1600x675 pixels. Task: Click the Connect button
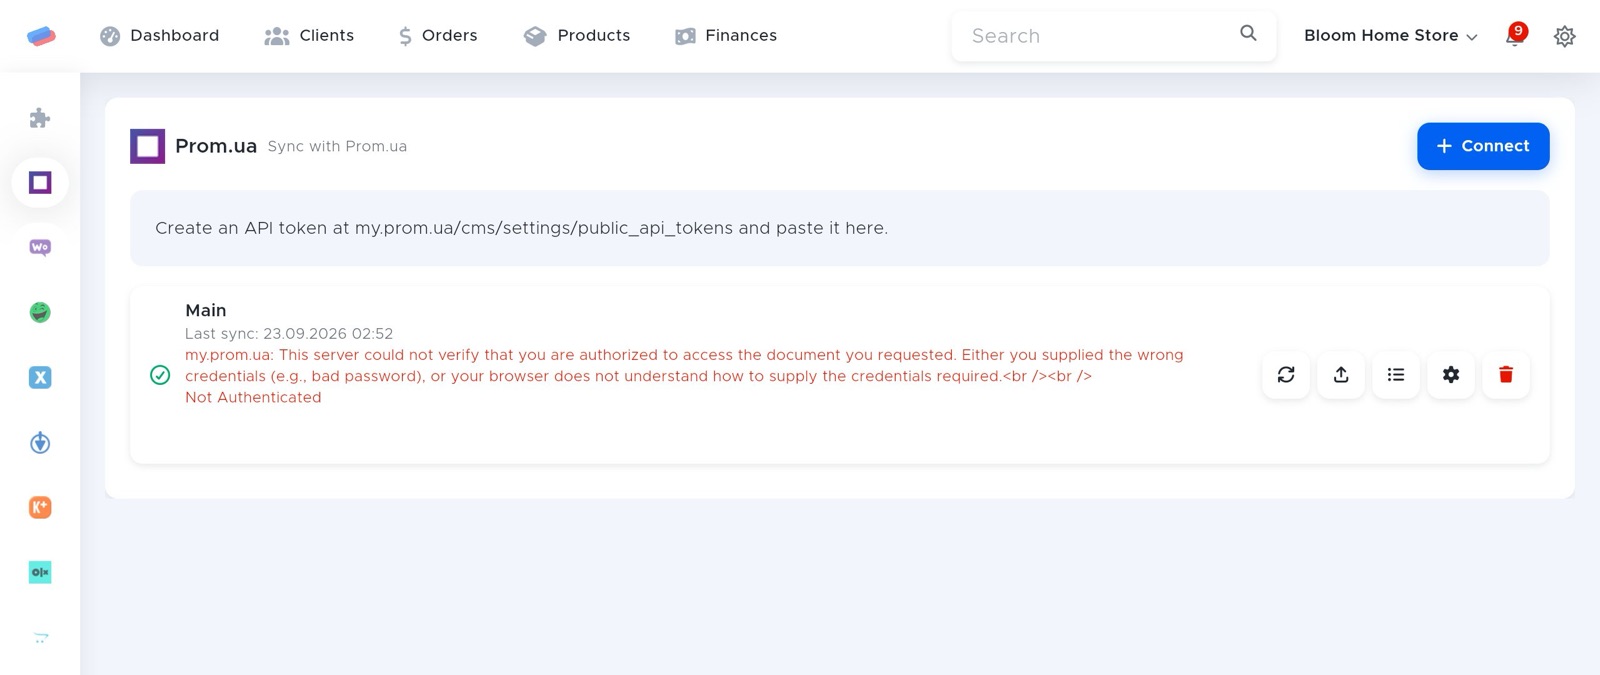(x=1483, y=146)
